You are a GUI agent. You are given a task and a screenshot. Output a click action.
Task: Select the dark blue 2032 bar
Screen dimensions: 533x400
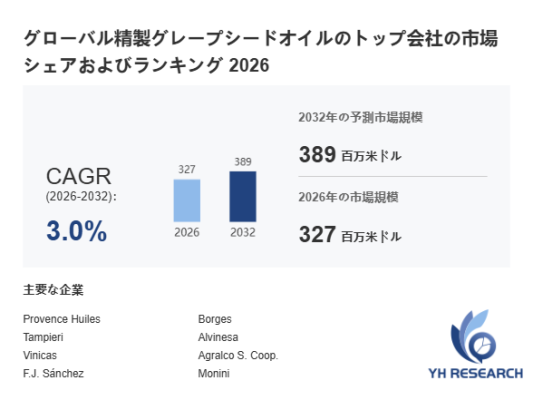(243, 196)
